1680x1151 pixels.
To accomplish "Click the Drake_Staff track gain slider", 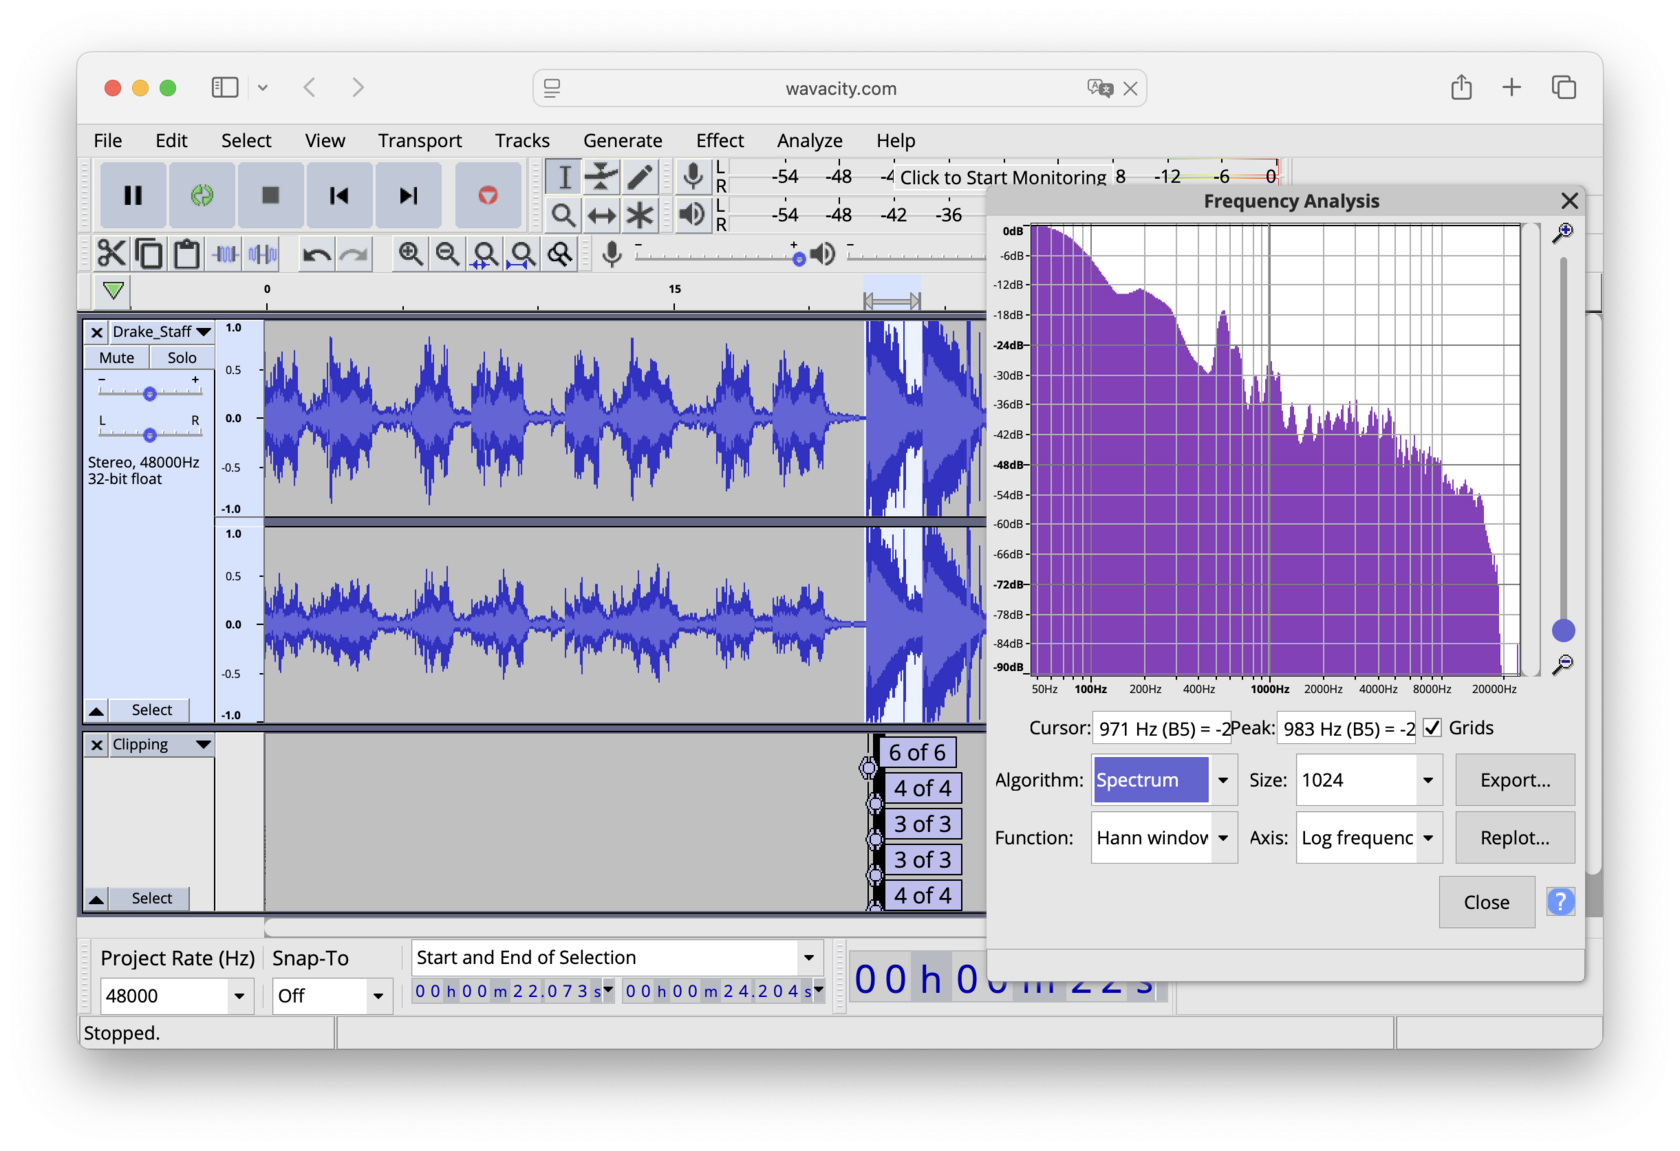I will [x=150, y=393].
